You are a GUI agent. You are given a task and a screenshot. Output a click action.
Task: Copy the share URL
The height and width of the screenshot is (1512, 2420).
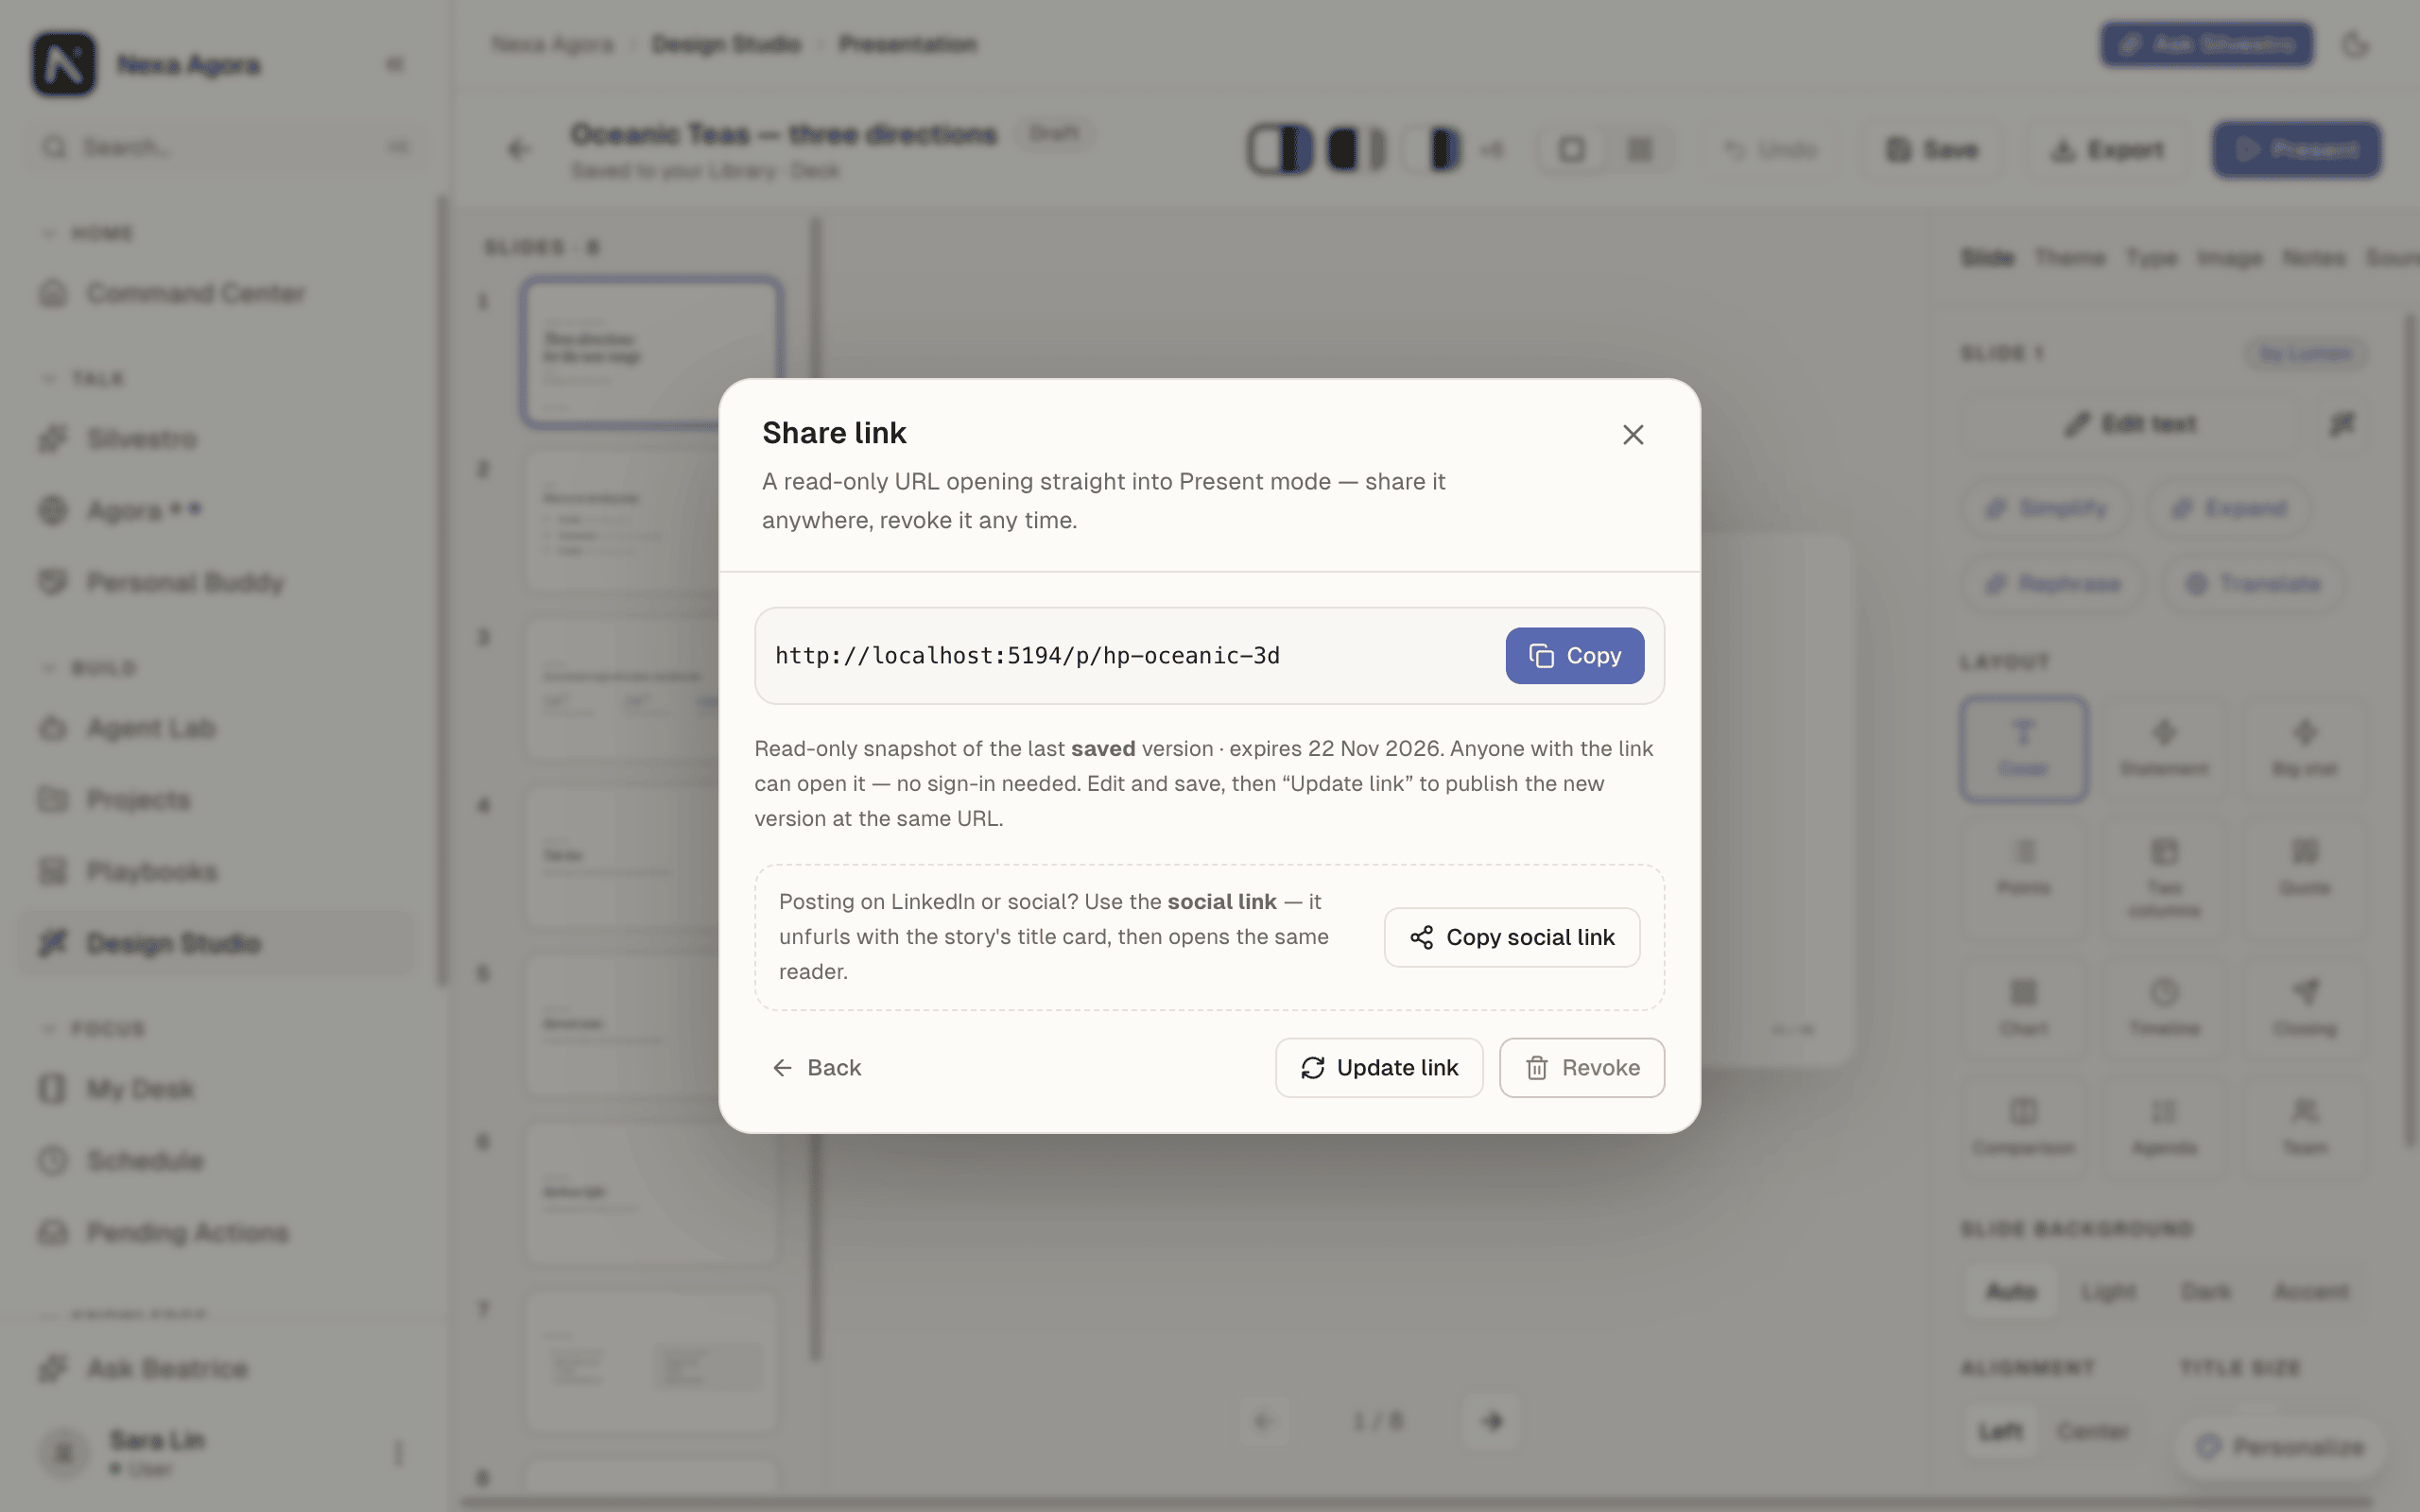[1574, 656]
